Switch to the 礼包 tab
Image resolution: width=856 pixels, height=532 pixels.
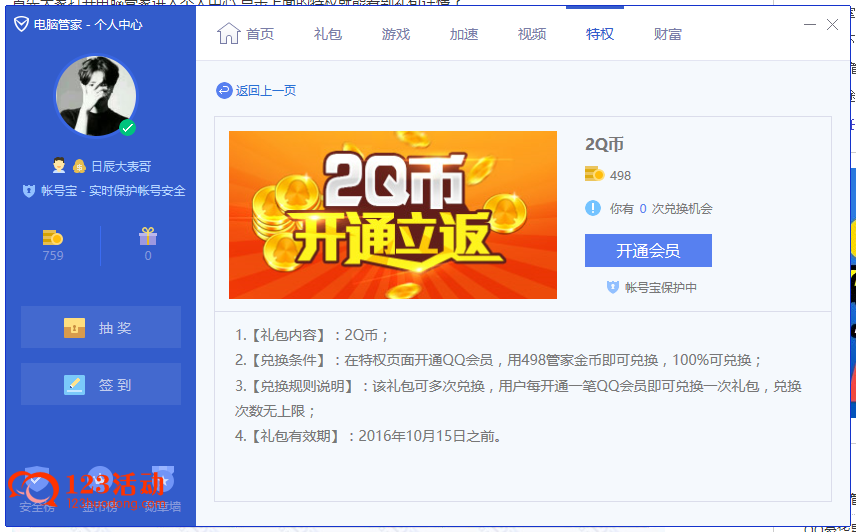[327, 34]
